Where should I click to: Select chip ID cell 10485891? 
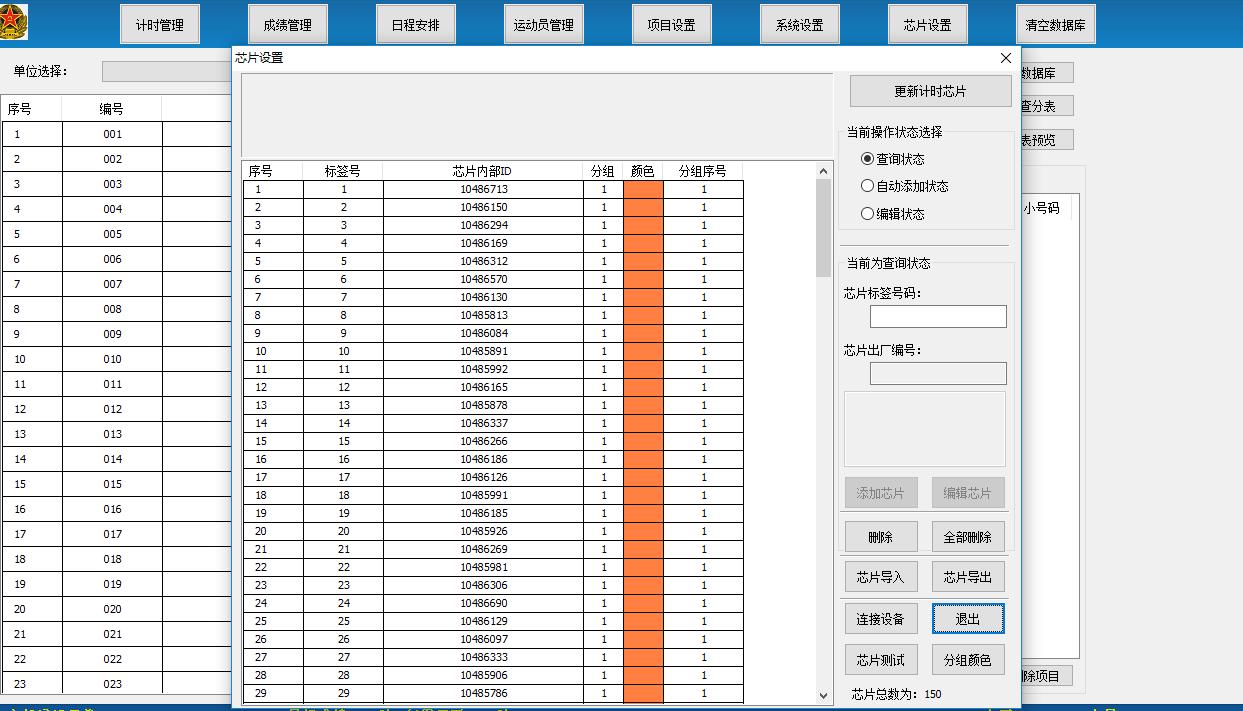tap(483, 351)
